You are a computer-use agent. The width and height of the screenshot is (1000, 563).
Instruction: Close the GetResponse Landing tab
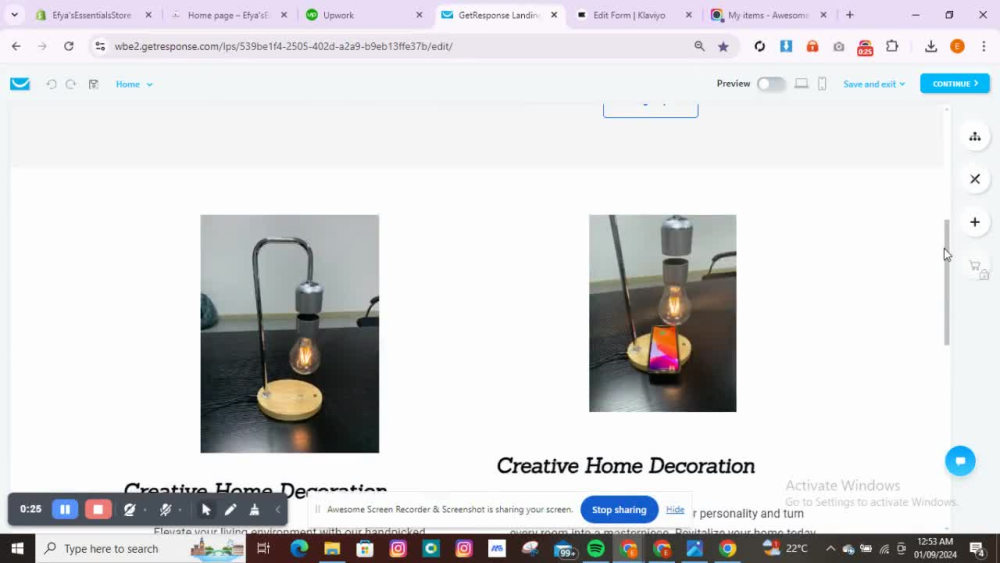point(554,15)
